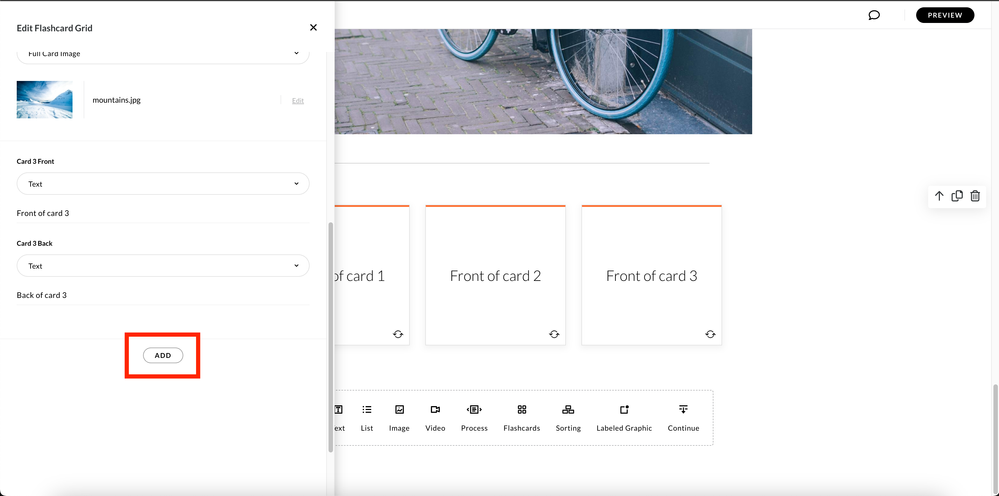Duplicate the flashcard block

pyautogui.click(x=957, y=196)
